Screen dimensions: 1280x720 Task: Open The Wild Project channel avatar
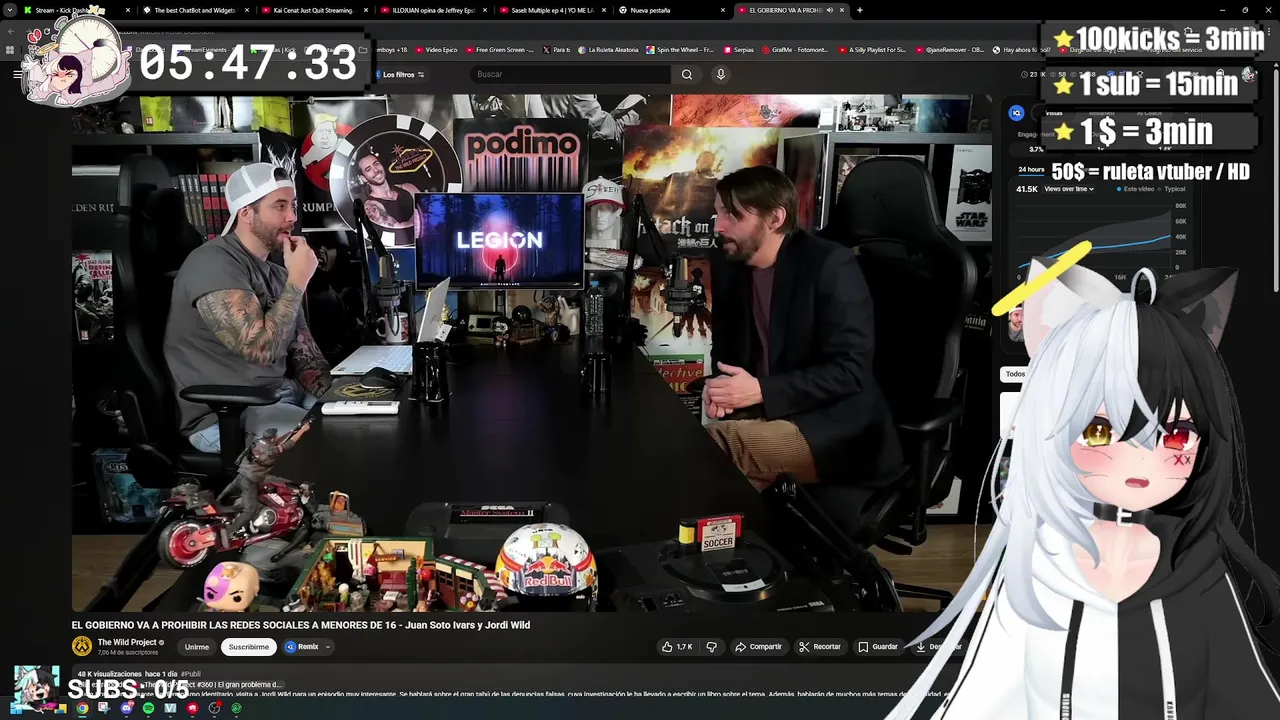82,646
